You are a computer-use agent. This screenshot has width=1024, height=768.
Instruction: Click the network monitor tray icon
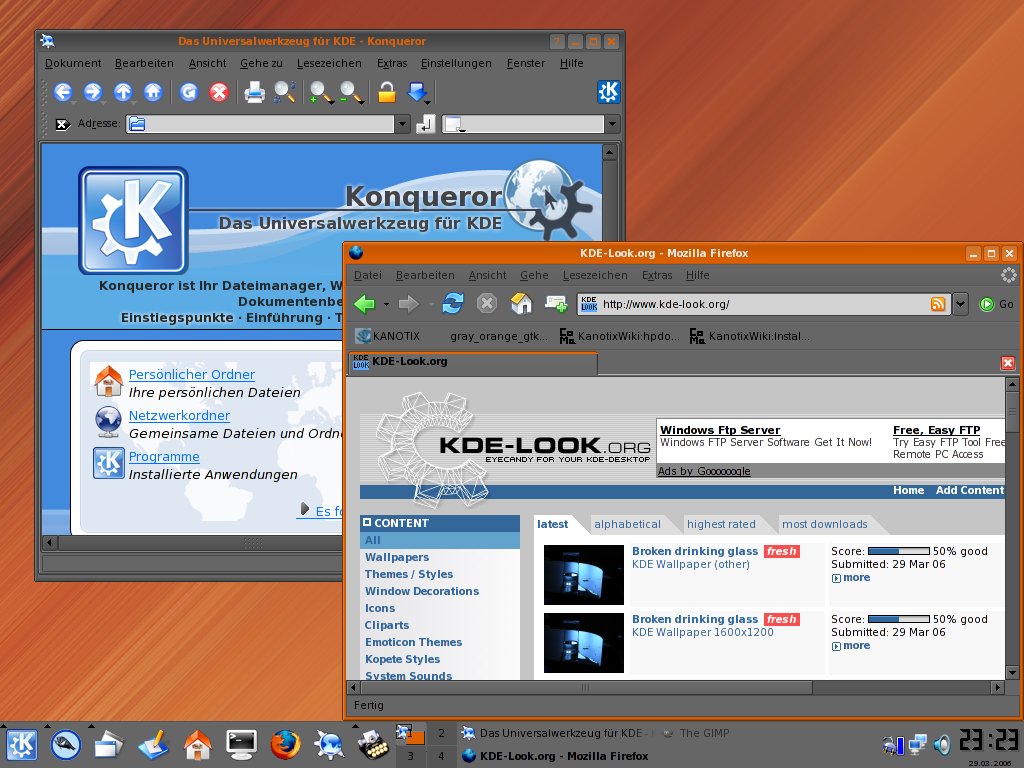click(x=918, y=744)
